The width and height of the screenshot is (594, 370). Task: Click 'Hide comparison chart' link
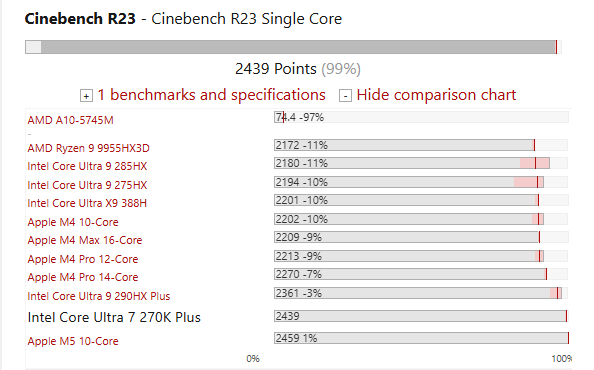[x=436, y=95]
